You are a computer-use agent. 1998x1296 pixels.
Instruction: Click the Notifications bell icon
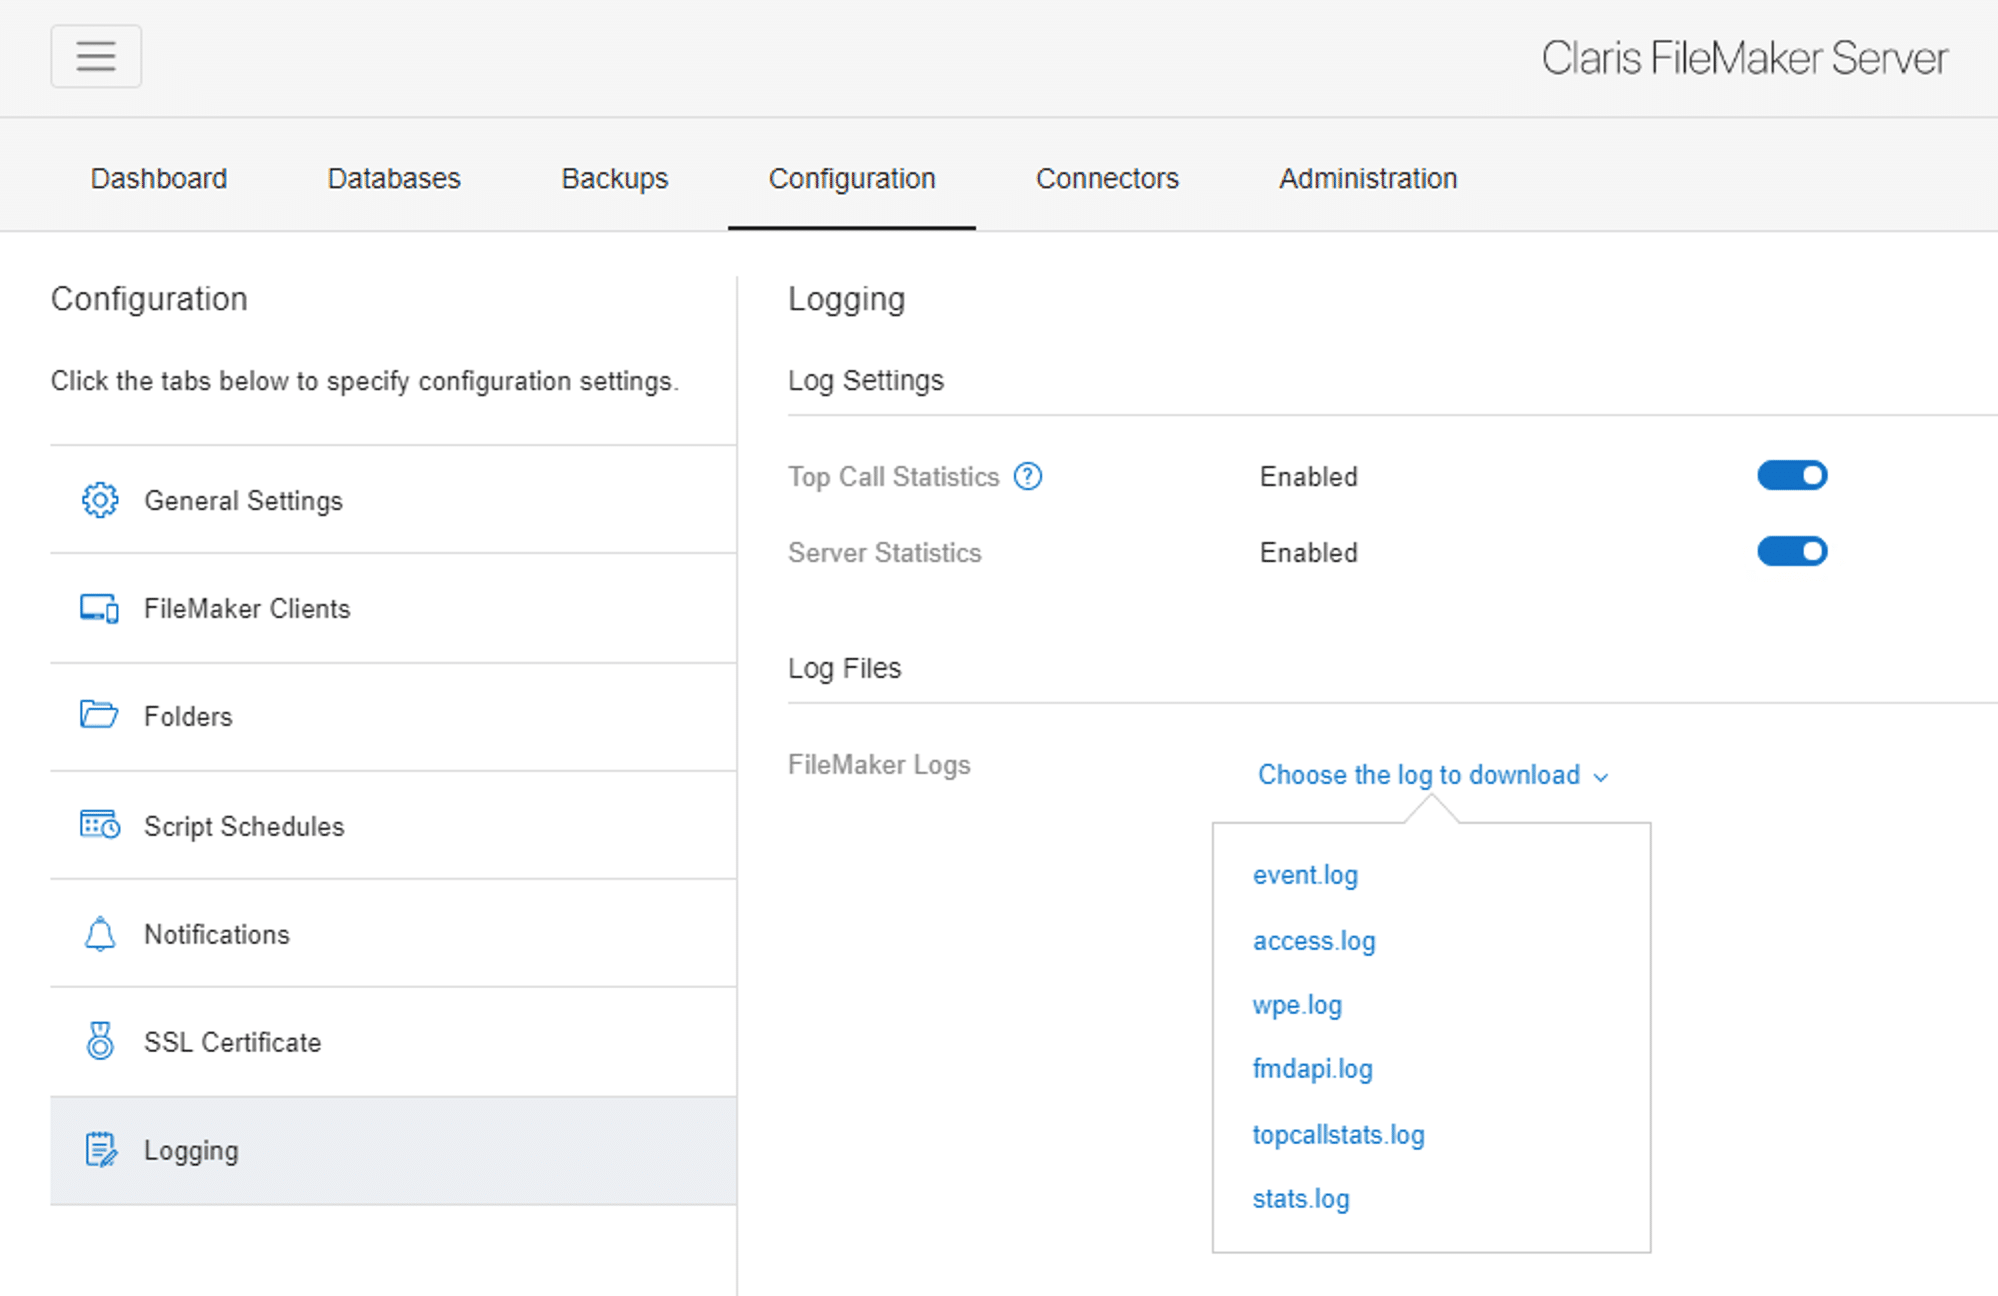tap(100, 934)
